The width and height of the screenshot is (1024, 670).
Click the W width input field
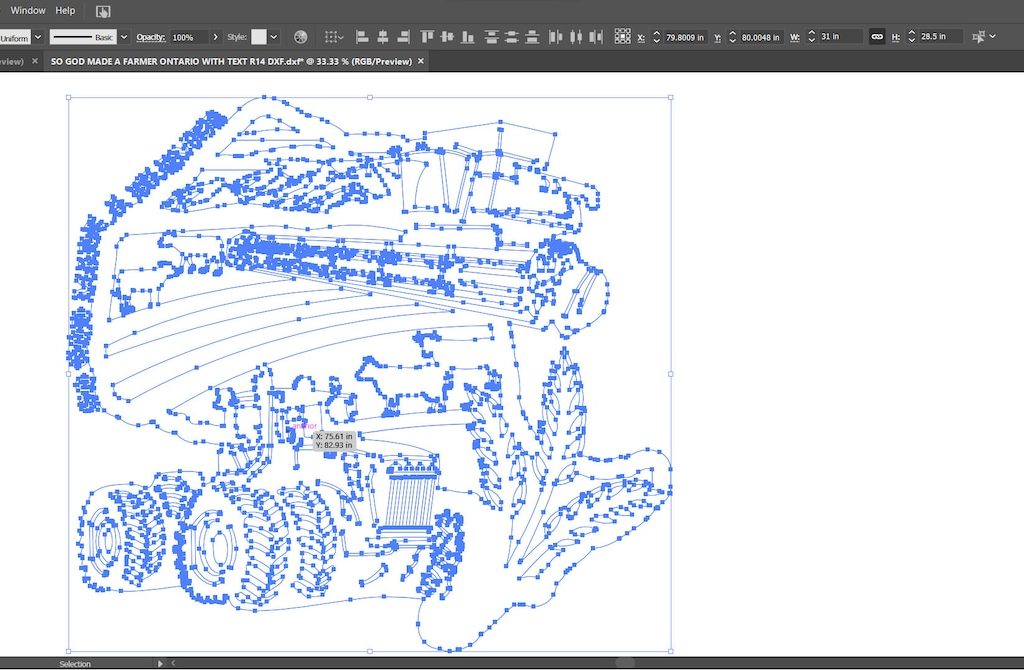point(838,37)
